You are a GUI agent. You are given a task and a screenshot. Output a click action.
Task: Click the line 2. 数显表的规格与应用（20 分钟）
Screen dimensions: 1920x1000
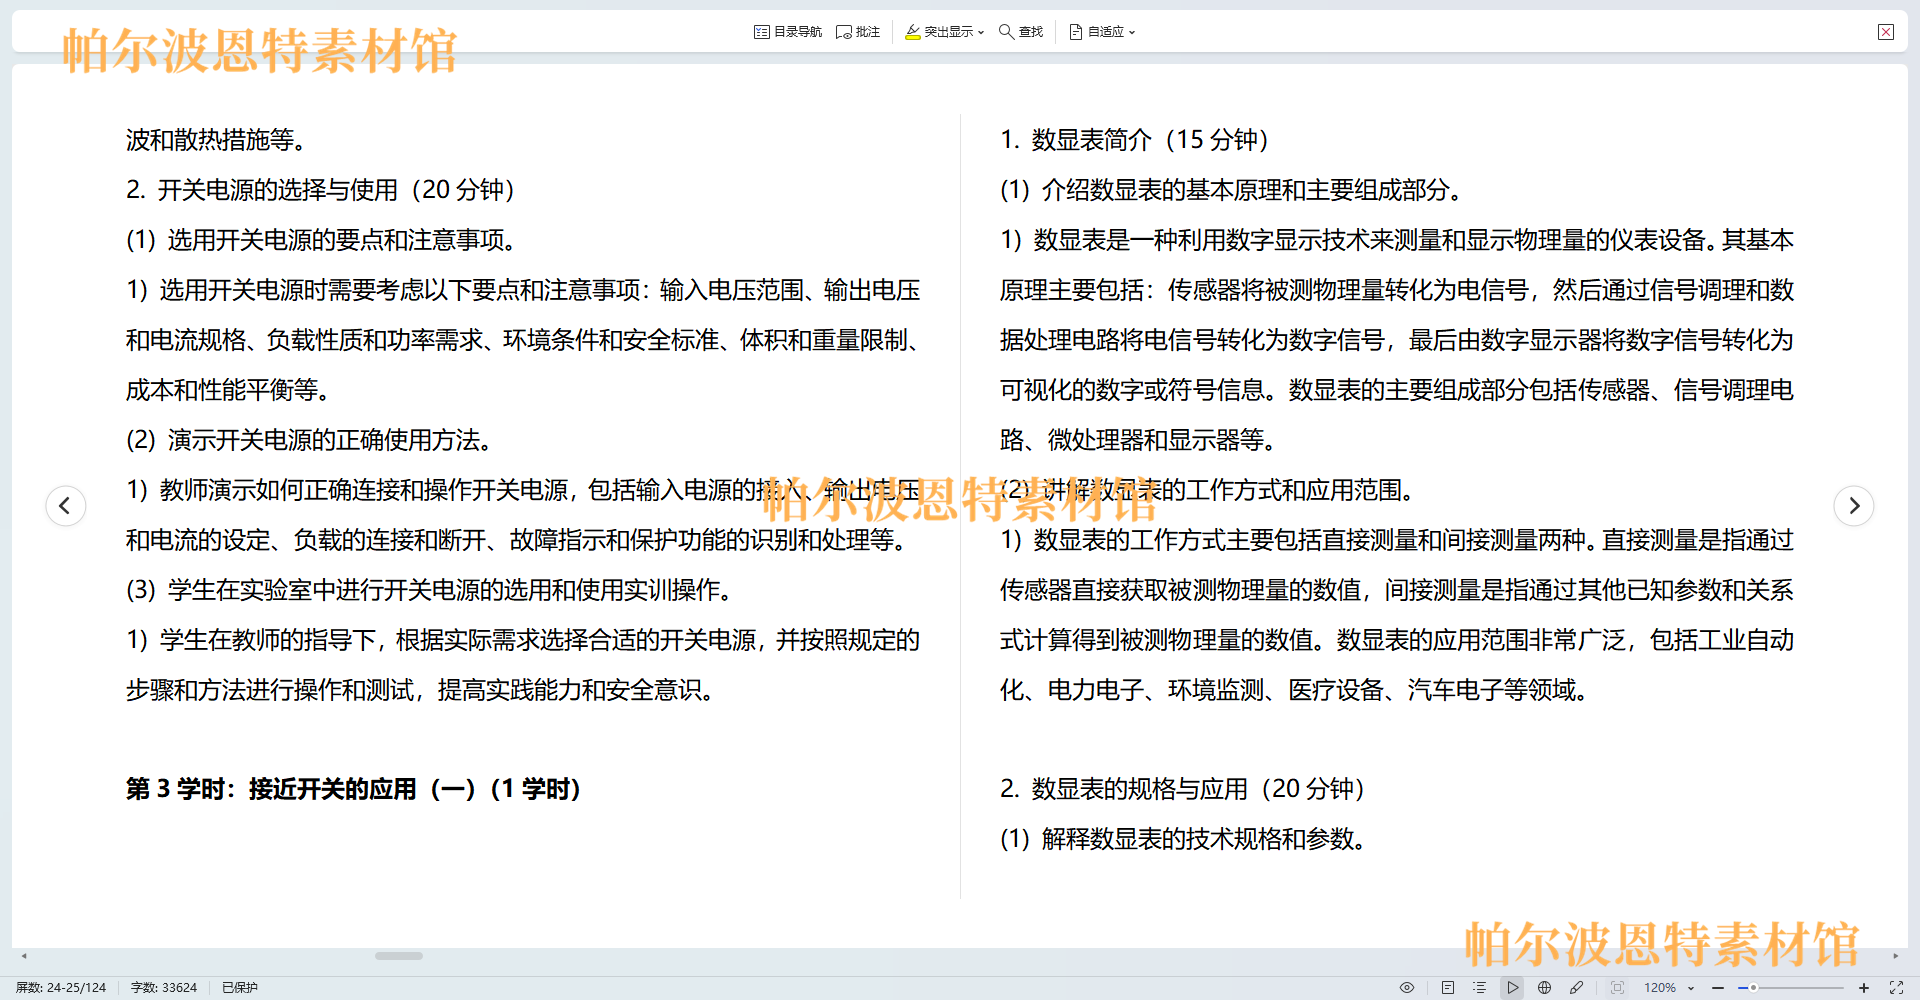pyautogui.click(x=1183, y=789)
